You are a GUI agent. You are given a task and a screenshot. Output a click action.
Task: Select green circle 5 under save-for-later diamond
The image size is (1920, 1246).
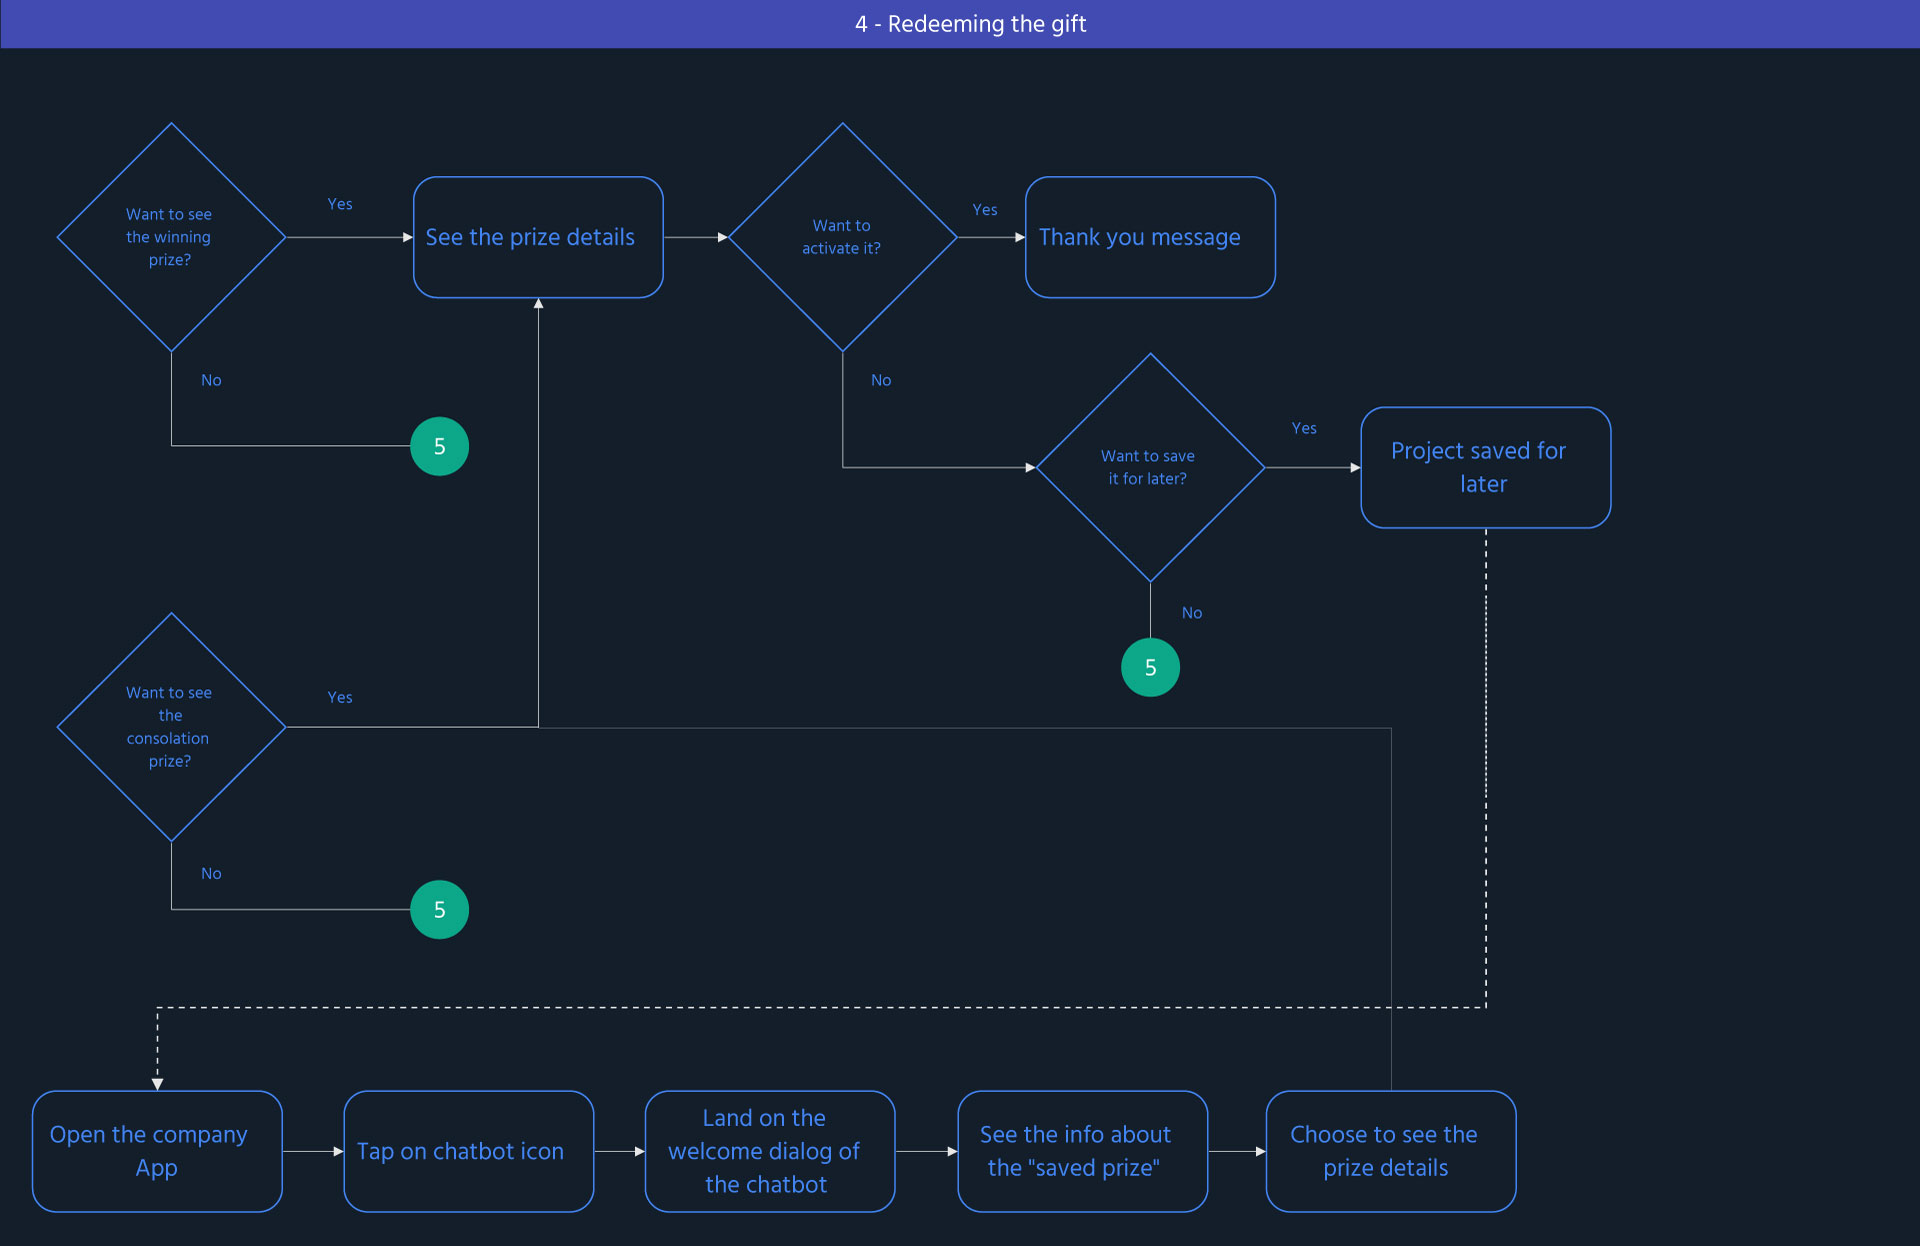click(1150, 667)
